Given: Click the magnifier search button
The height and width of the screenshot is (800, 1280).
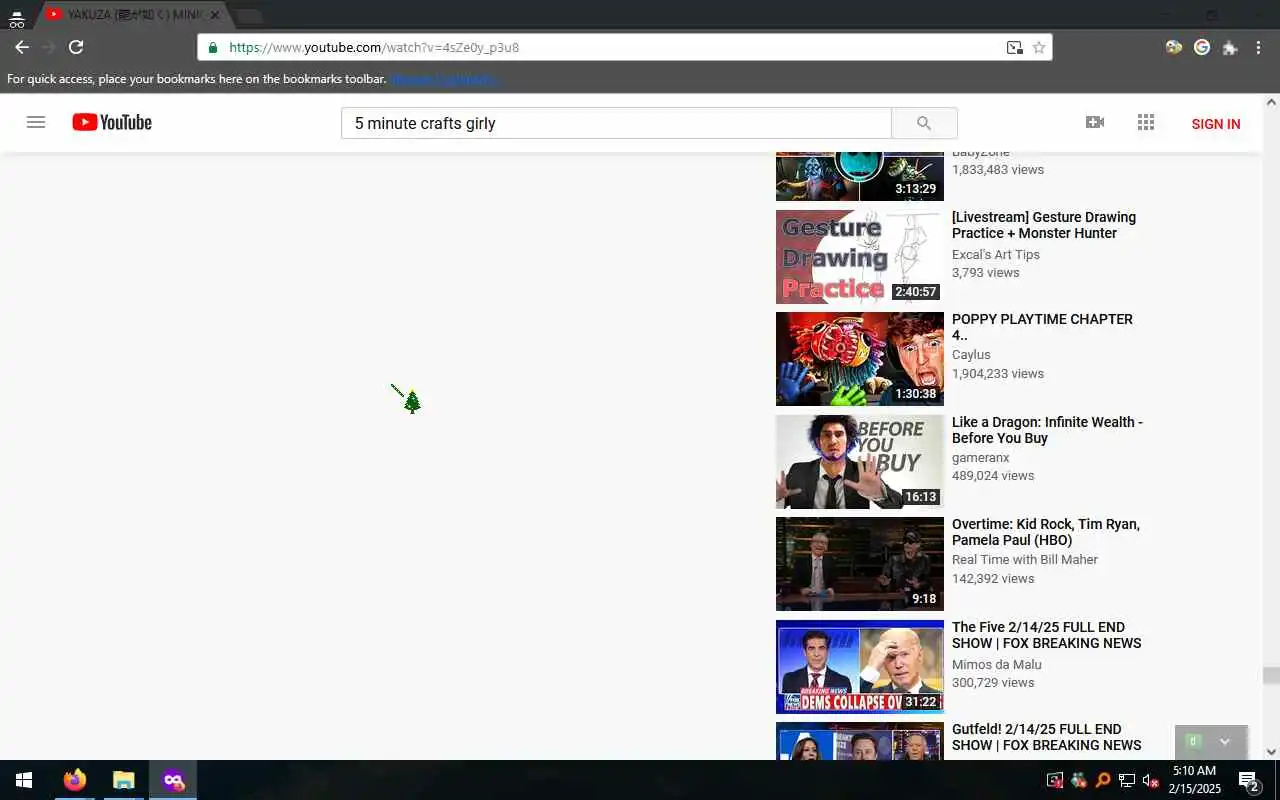Looking at the screenshot, I should coord(924,123).
